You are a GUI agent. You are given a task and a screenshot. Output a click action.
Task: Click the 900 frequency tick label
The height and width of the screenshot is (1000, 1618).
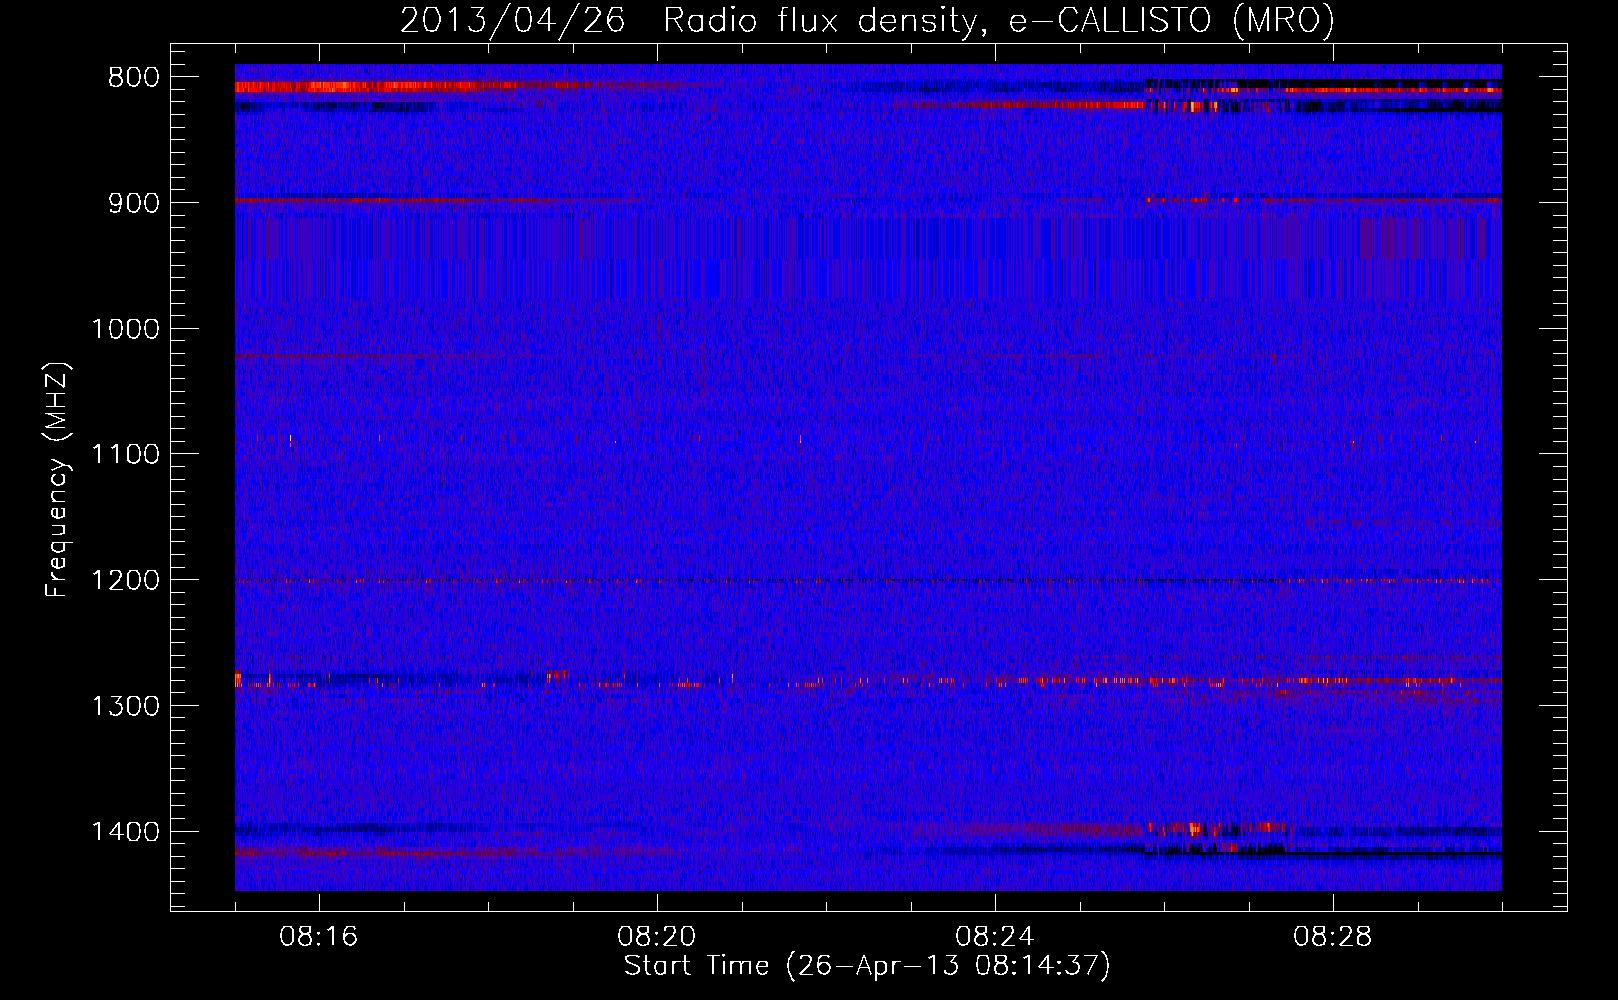point(134,203)
